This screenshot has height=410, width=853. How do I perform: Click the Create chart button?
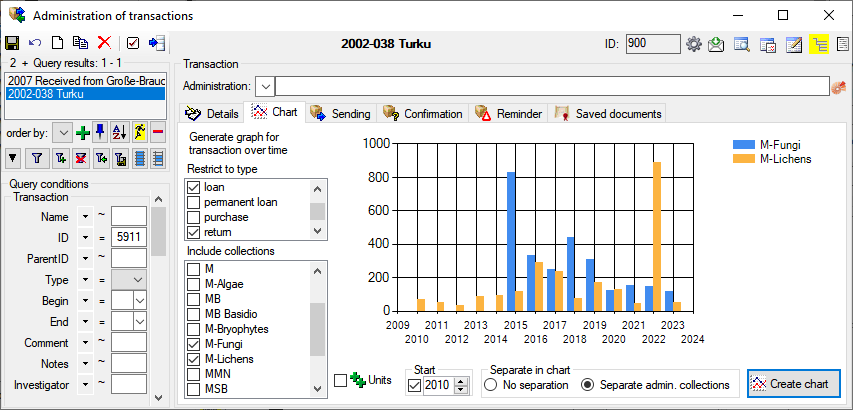pos(794,384)
